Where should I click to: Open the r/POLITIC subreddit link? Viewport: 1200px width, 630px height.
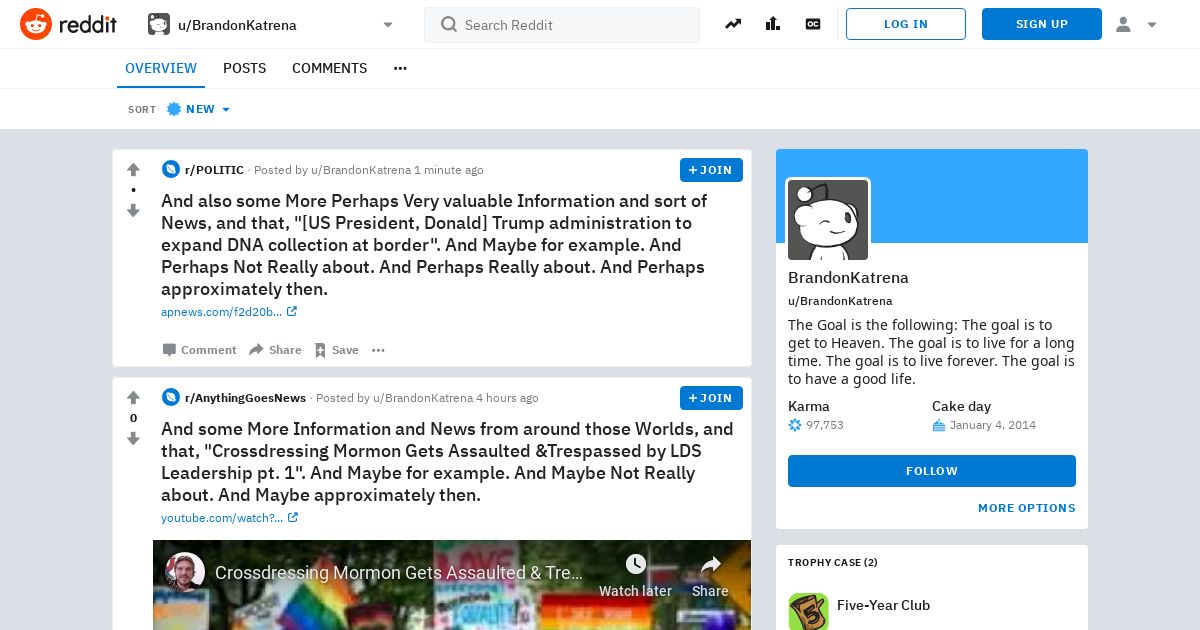[214, 170]
